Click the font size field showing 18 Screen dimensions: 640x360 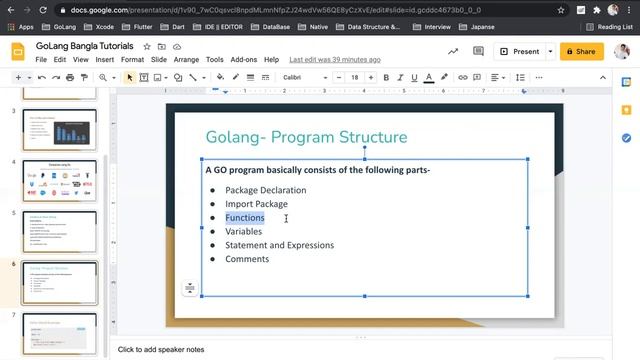[x=355, y=78]
